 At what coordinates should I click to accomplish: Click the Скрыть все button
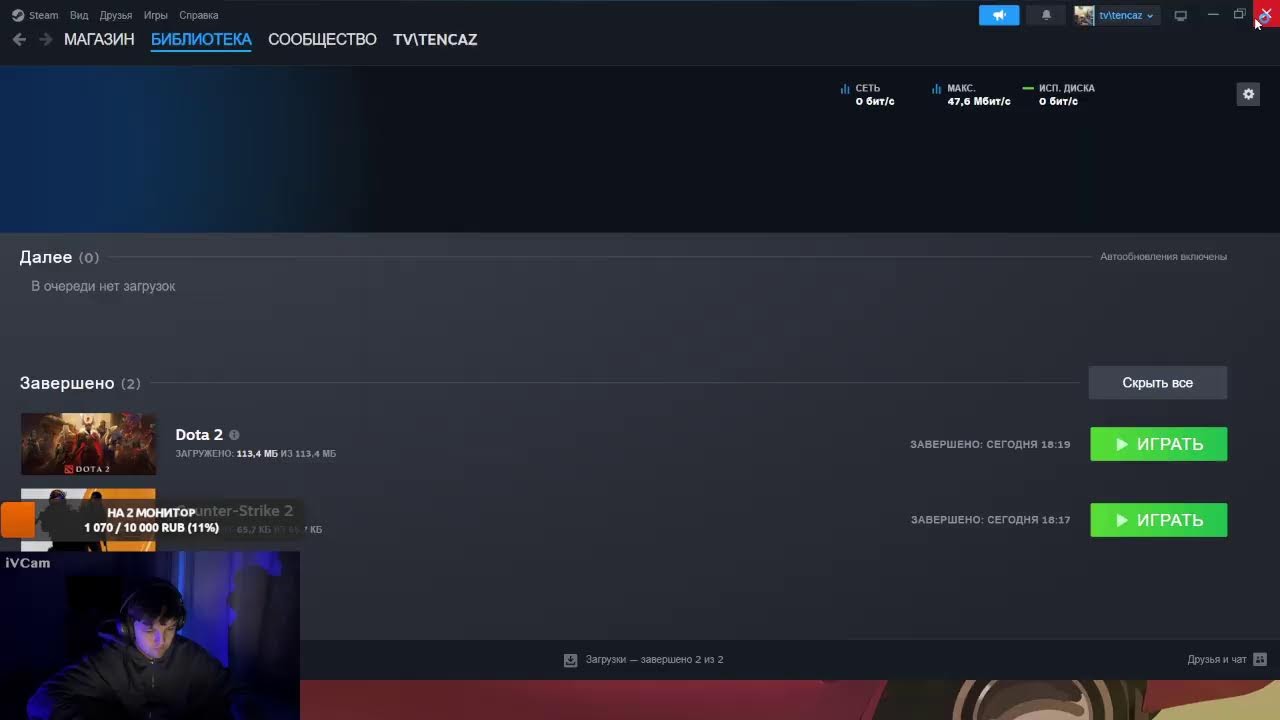[1158, 383]
